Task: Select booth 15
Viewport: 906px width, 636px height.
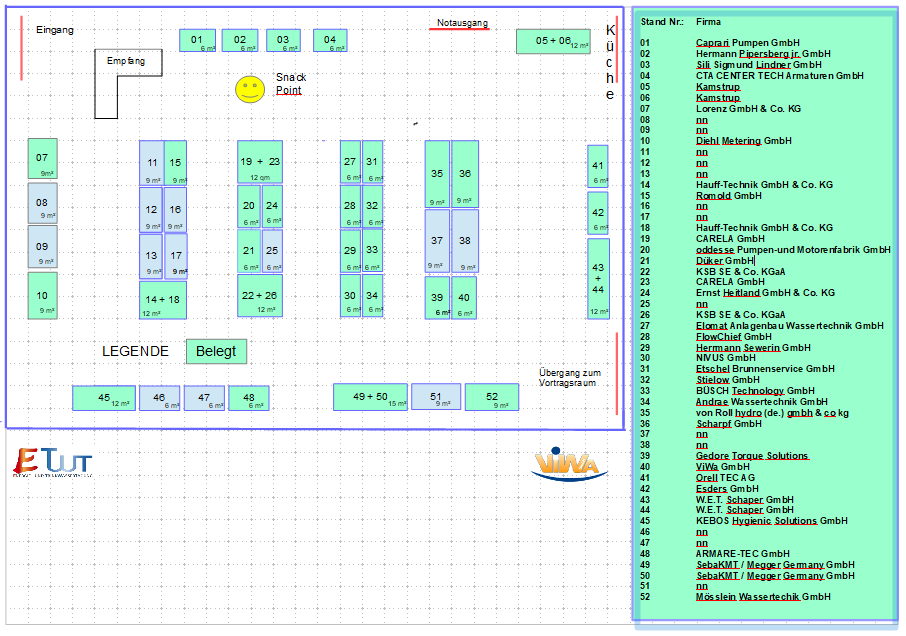Action: [176, 163]
